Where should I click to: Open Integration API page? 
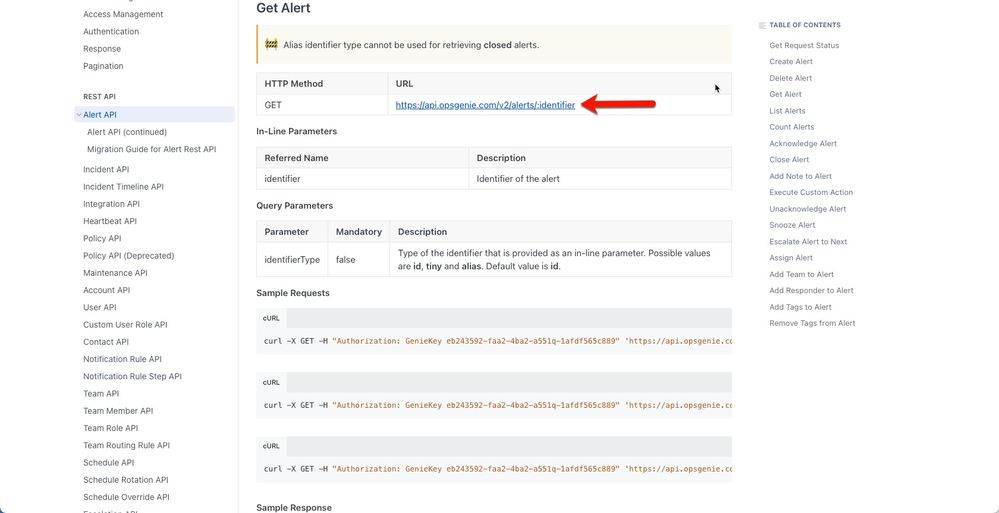click(111, 204)
